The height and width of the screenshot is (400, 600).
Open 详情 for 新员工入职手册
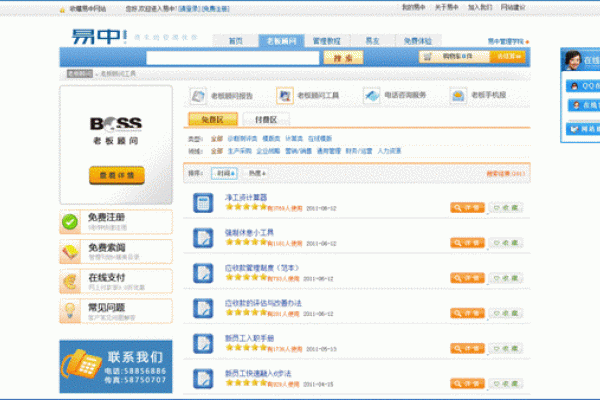click(467, 349)
